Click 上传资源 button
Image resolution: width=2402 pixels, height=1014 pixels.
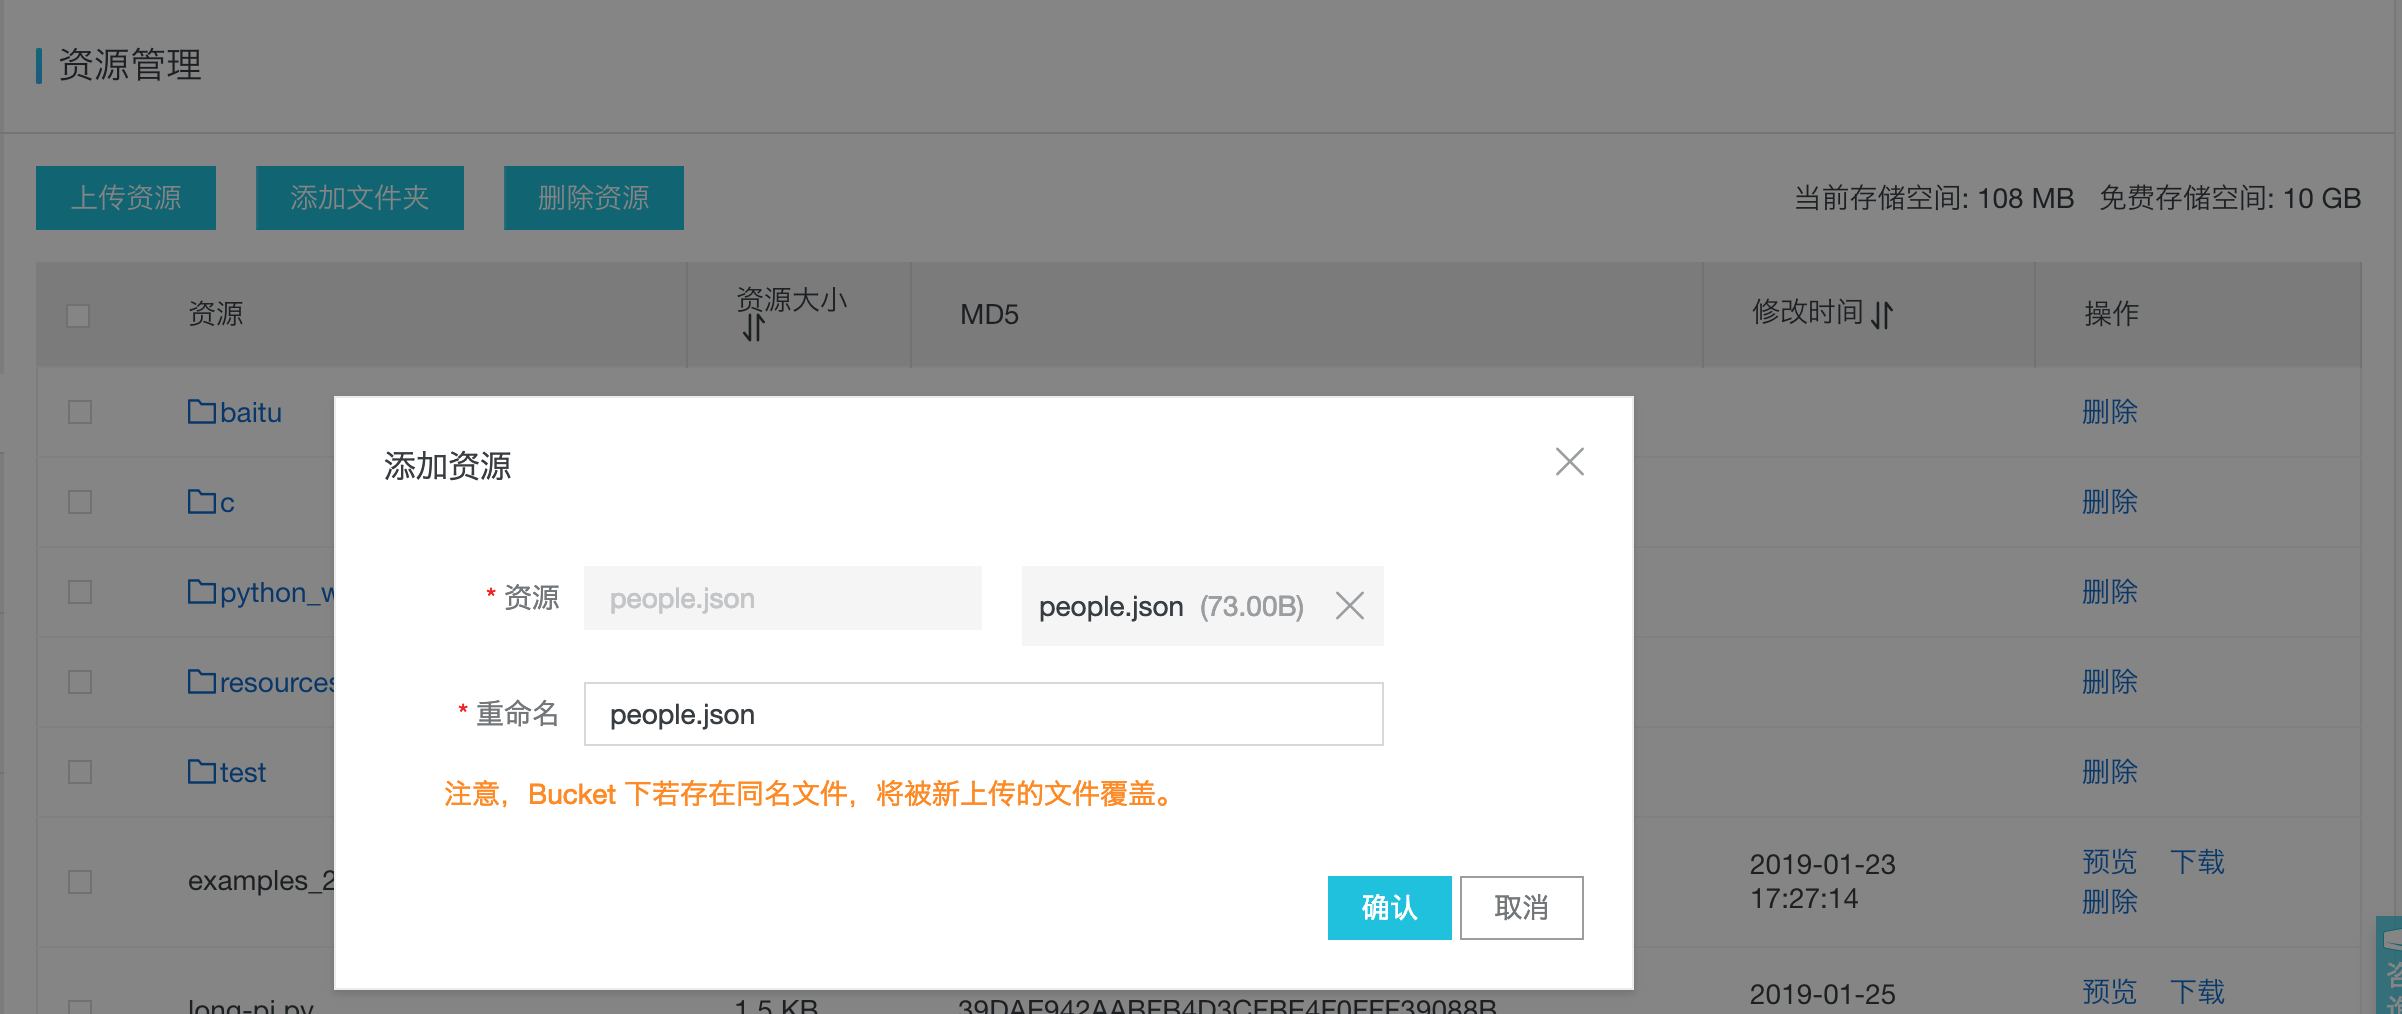coord(126,198)
